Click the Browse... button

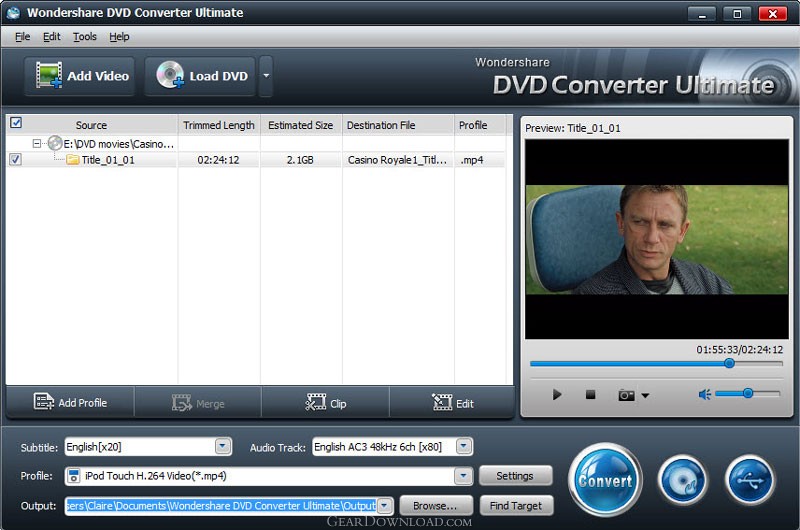tap(435, 506)
